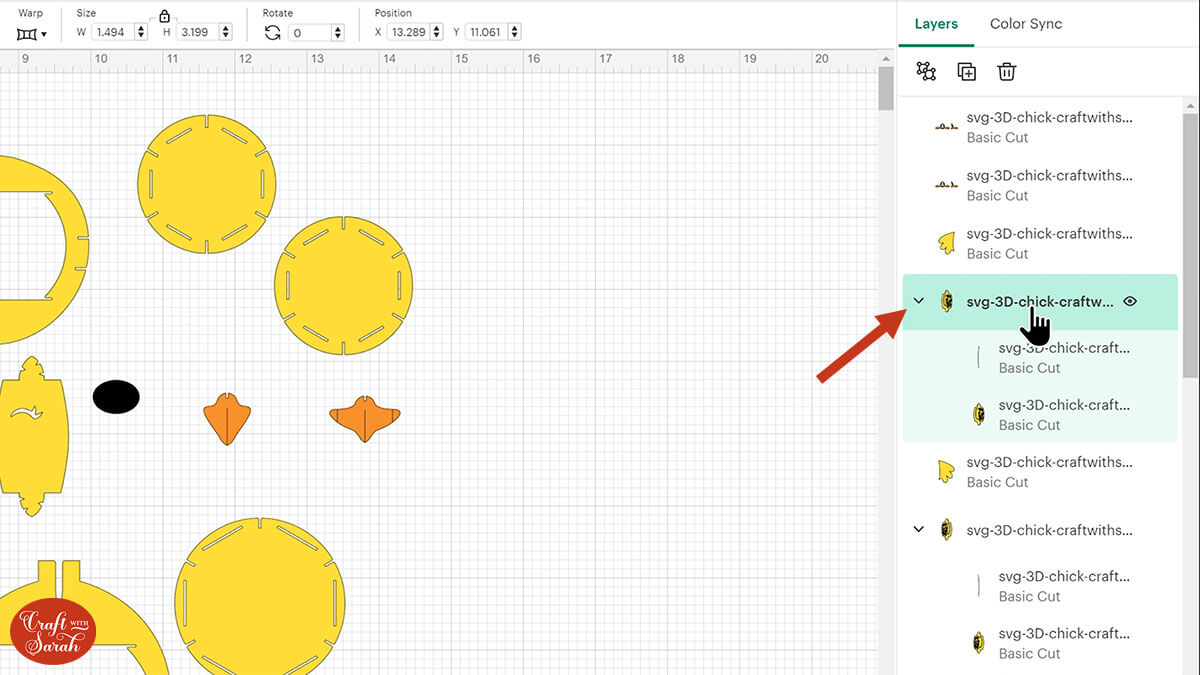Select the topmost feet layer in the list
Viewport: 1200px width, 675px height.
pos(1040,127)
